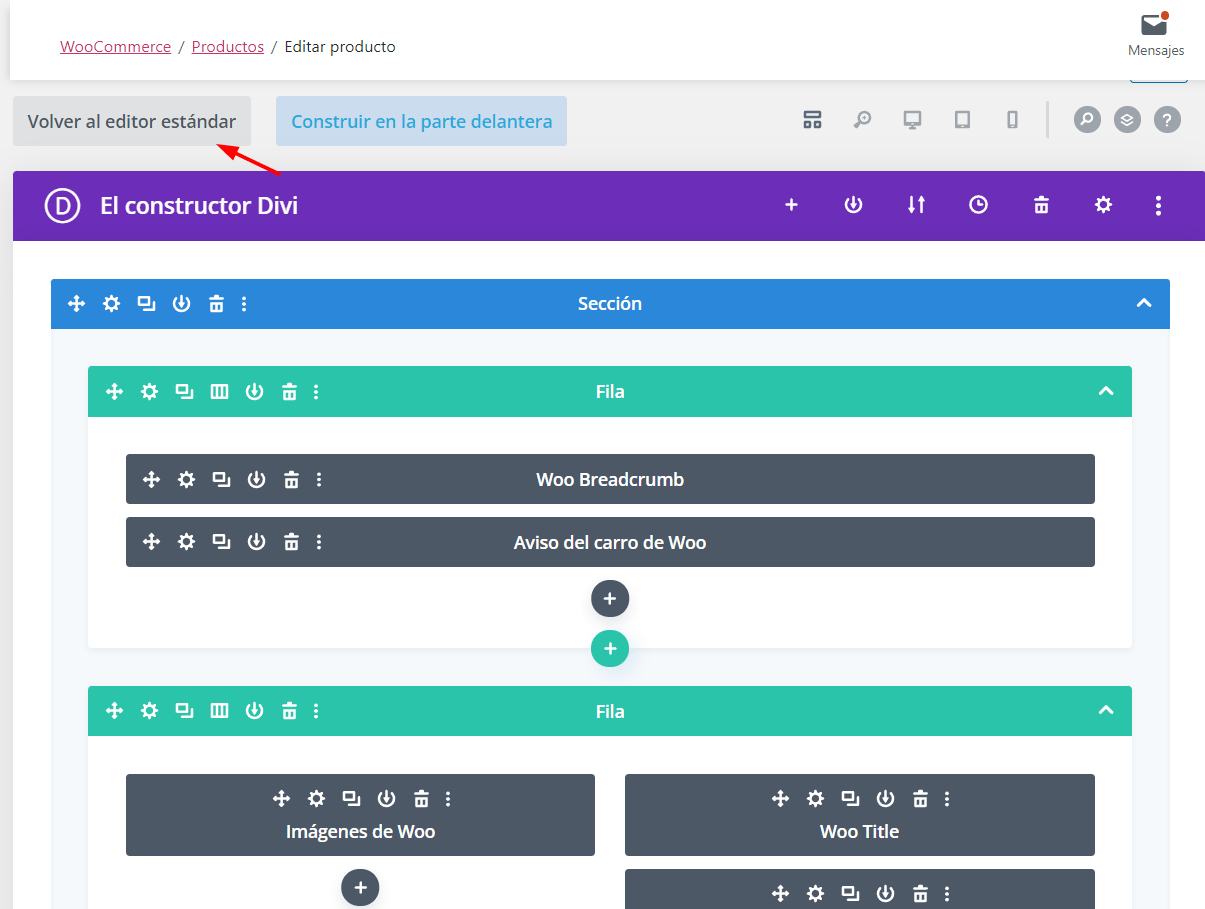Click the power icon in Divi header
Screen dimensions: 1205x909
coord(853,205)
